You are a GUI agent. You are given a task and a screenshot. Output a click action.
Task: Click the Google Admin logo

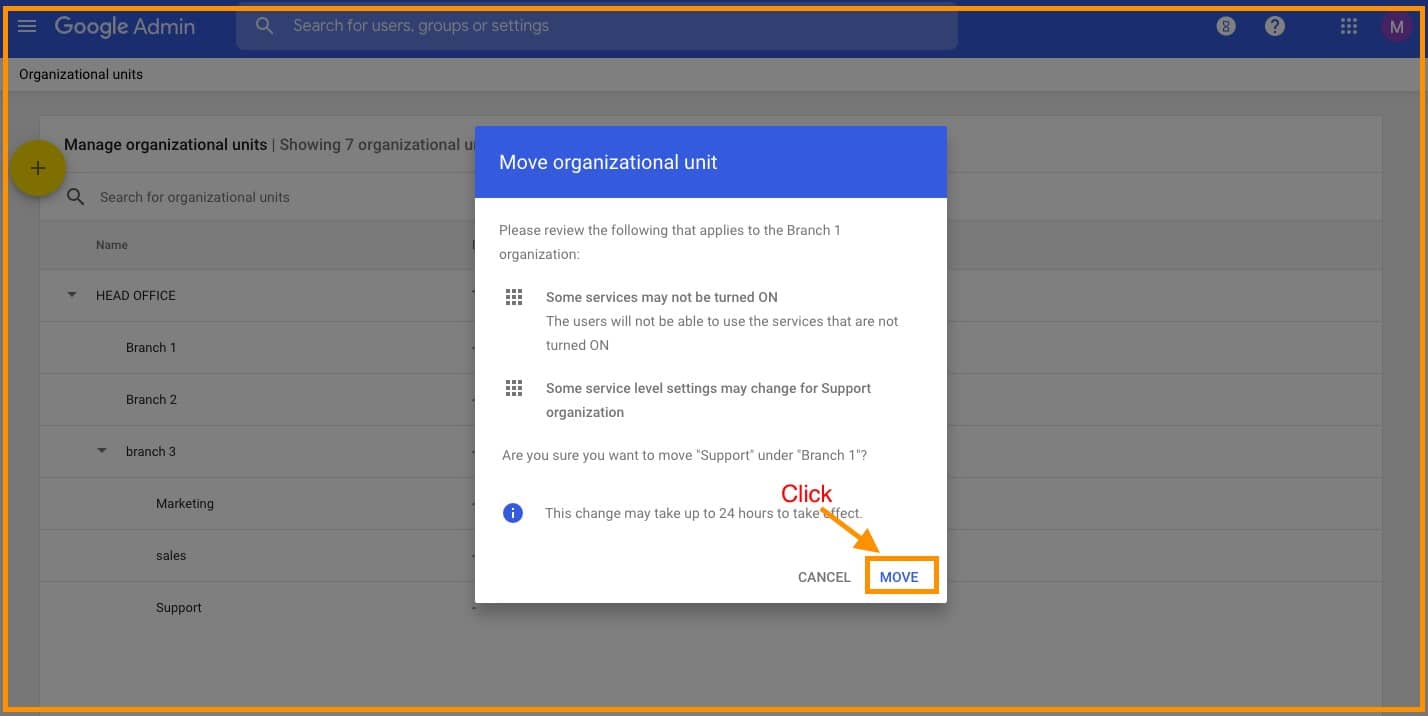pos(125,27)
